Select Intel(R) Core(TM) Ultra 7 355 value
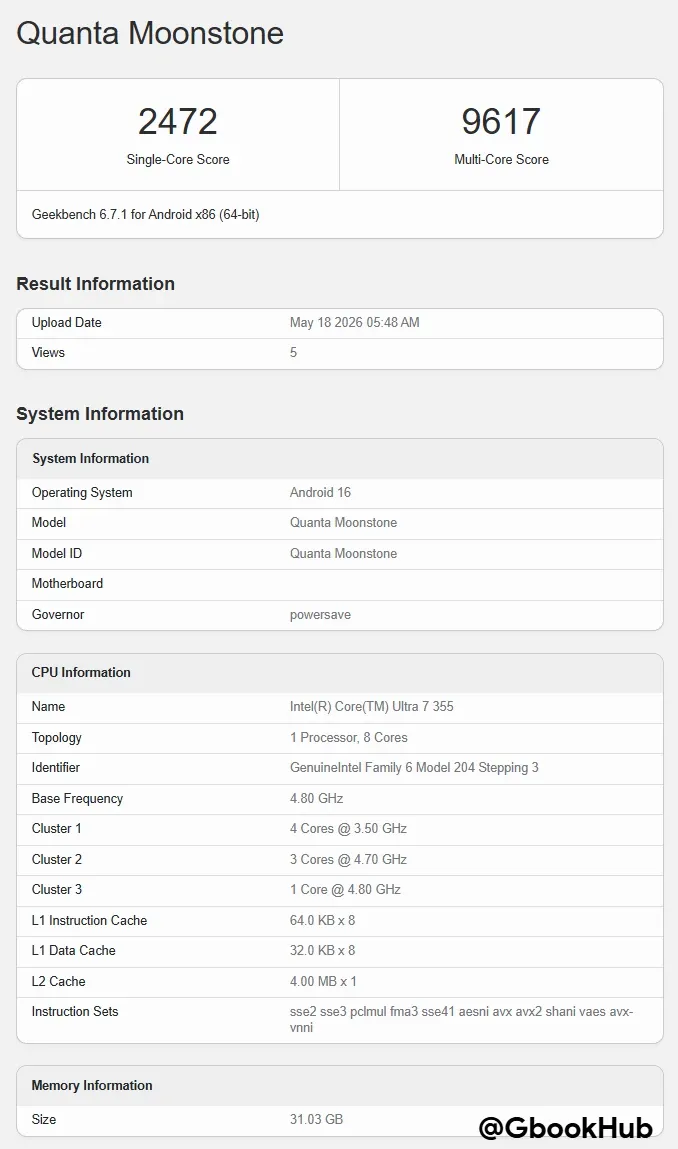Viewport: 678px width, 1149px height. click(x=372, y=706)
